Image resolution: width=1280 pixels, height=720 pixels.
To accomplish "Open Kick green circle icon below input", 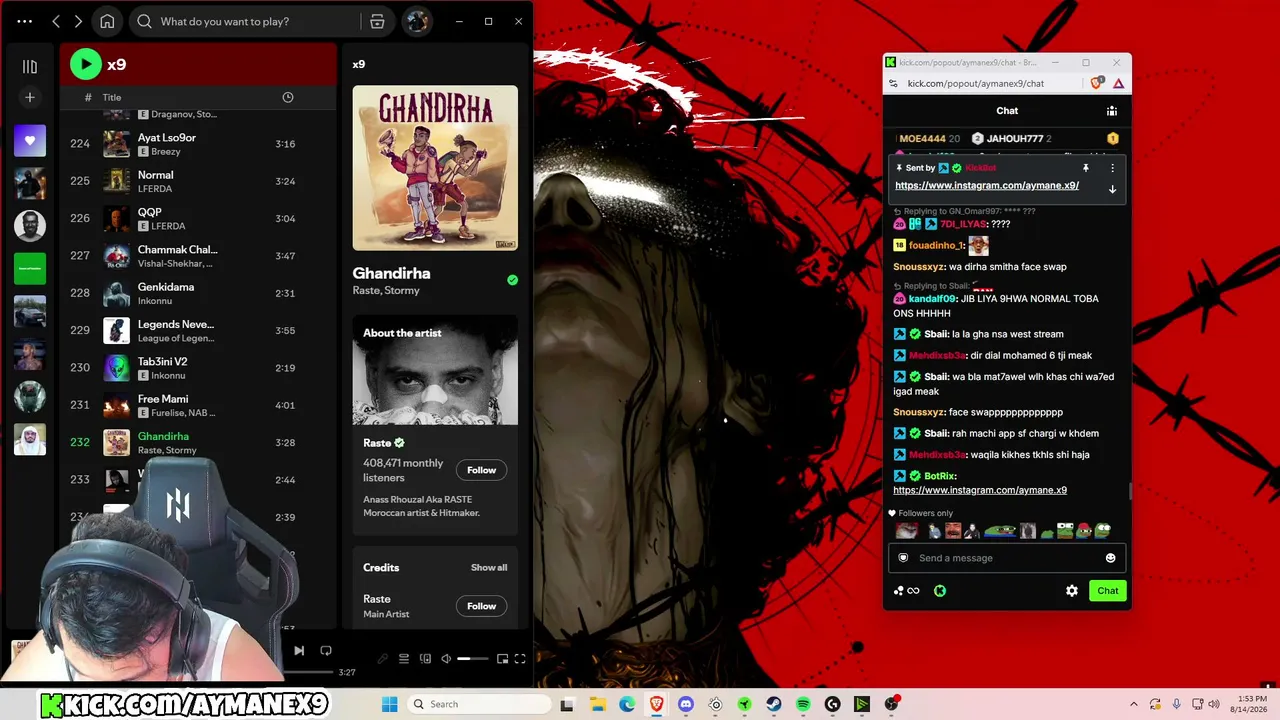I will 940,591.
